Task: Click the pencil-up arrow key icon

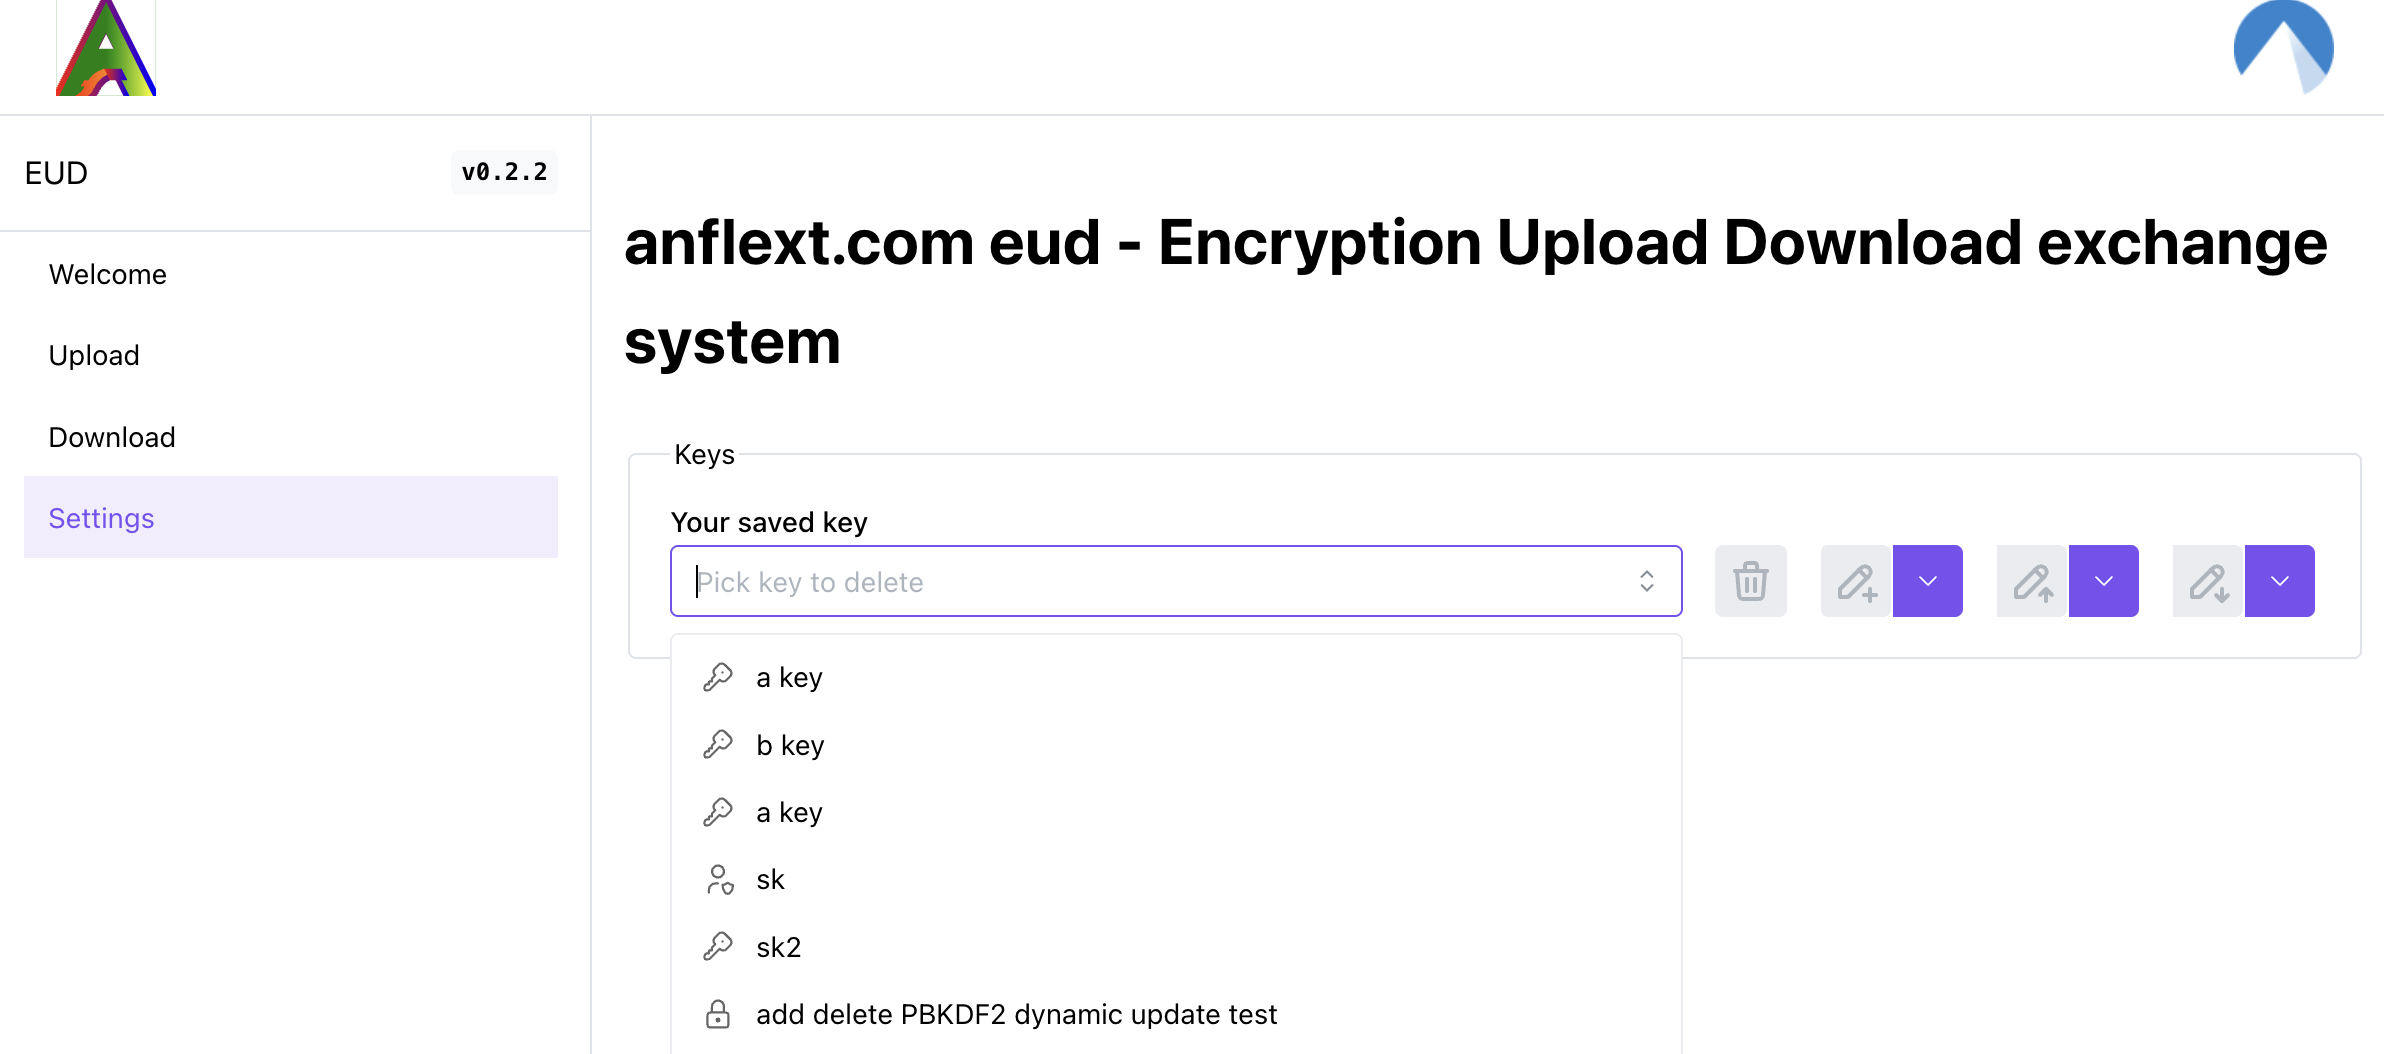Action: click(2032, 581)
